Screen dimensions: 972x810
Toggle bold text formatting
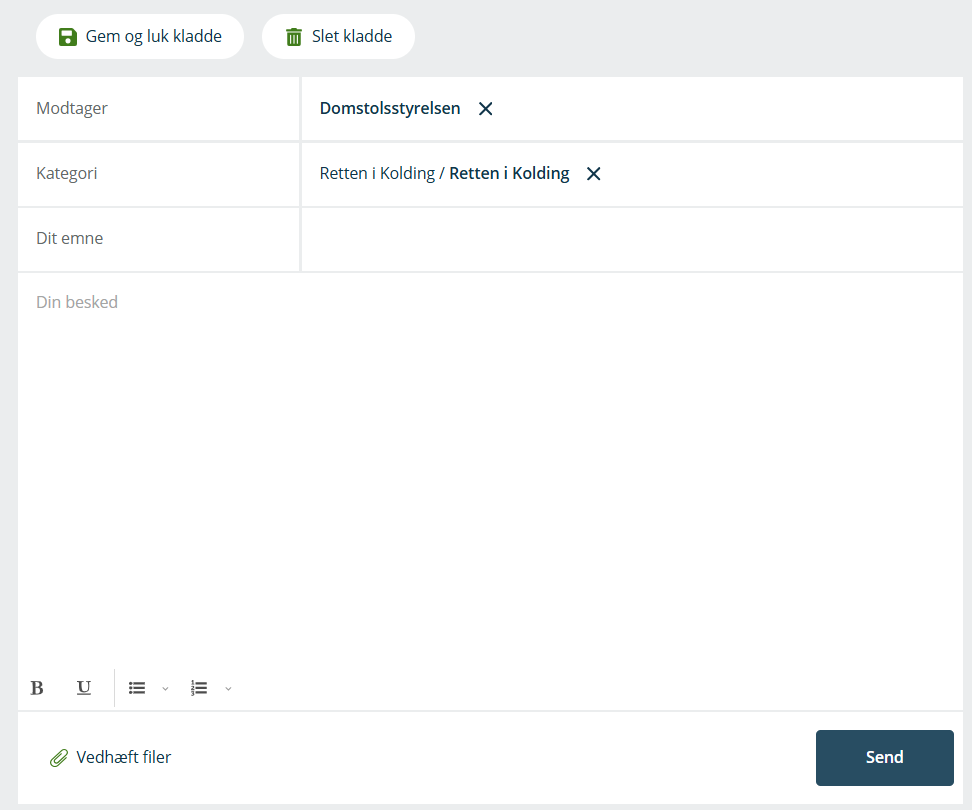click(x=37, y=688)
